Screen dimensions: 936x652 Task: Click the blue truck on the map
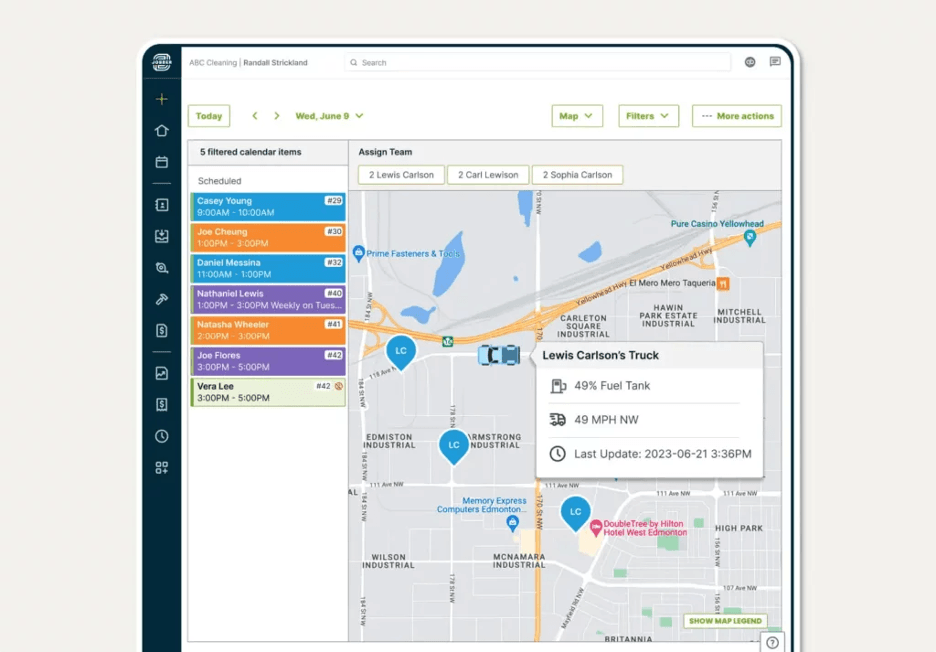[x=499, y=355]
